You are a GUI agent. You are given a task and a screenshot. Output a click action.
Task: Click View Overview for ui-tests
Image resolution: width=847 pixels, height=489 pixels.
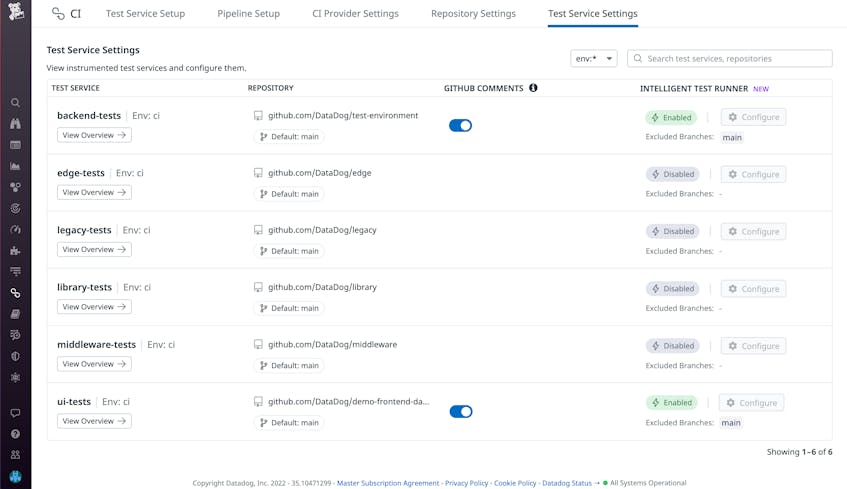[94, 421]
